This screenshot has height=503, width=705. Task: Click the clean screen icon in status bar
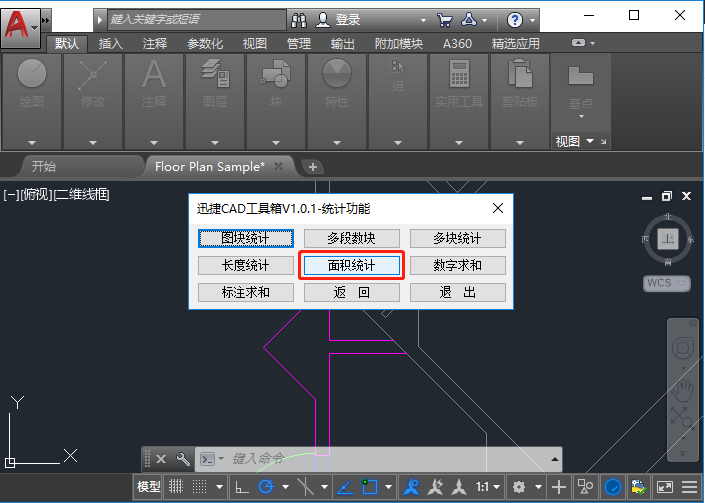pos(665,487)
